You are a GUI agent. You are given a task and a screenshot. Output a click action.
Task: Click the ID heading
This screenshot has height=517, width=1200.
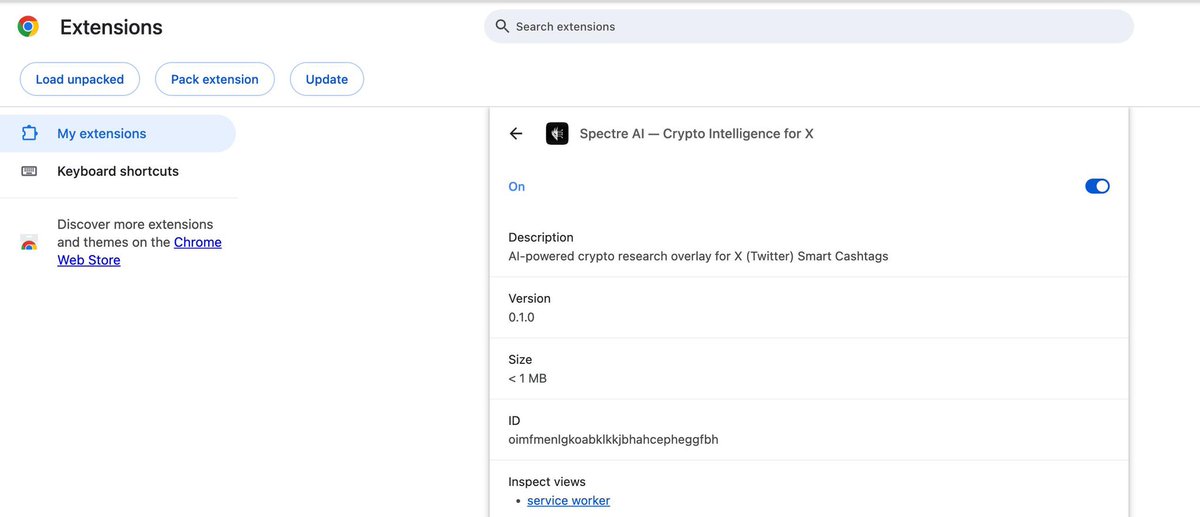[x=514, y=420]
